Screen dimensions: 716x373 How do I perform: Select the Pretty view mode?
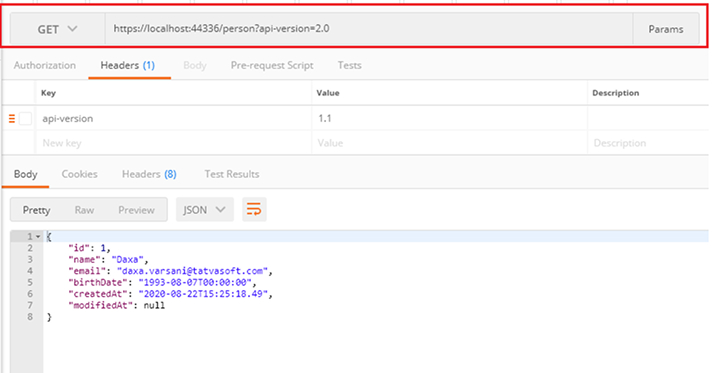(x=37, y=210)
